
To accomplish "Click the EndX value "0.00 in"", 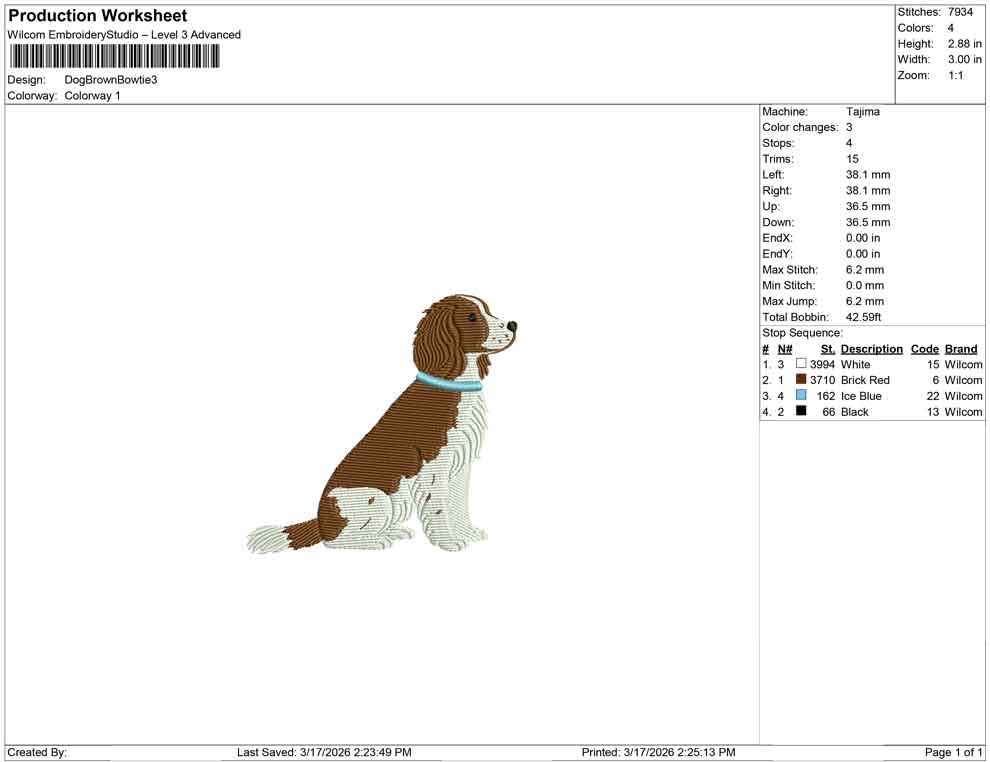I will (862, 238).
